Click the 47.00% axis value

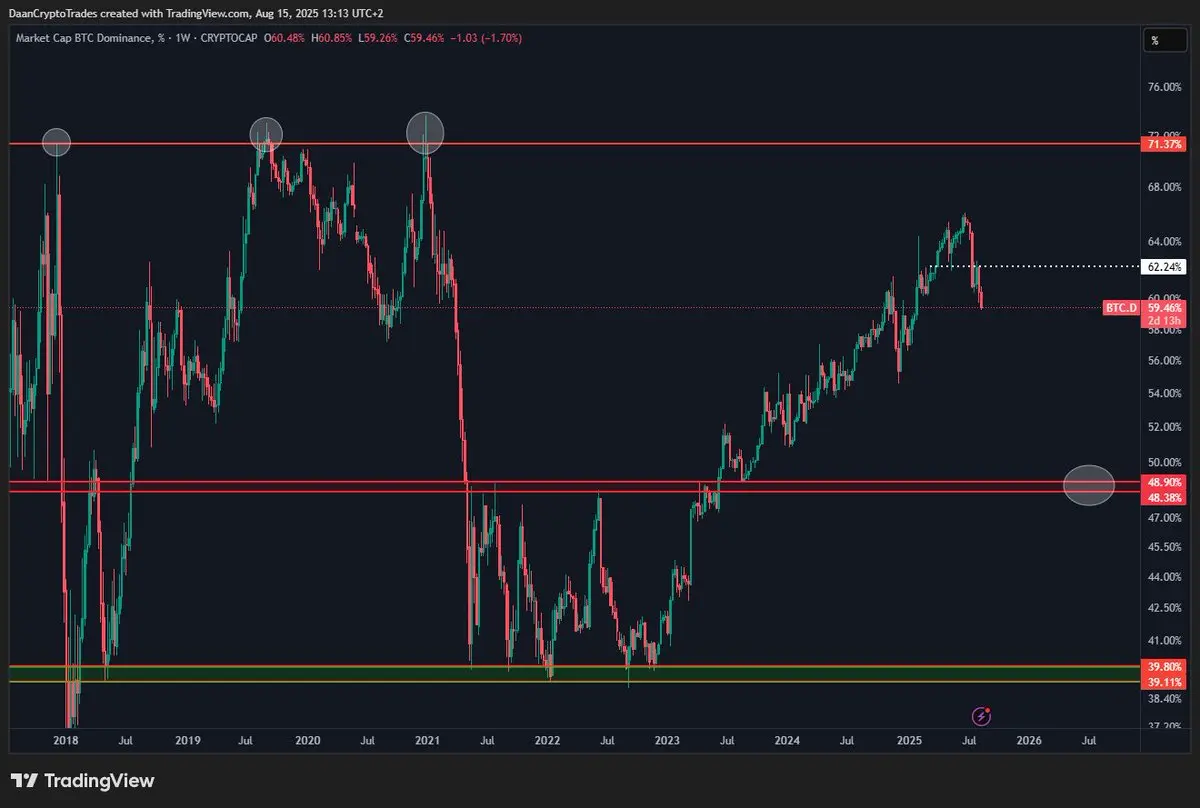pos(1166,518)
